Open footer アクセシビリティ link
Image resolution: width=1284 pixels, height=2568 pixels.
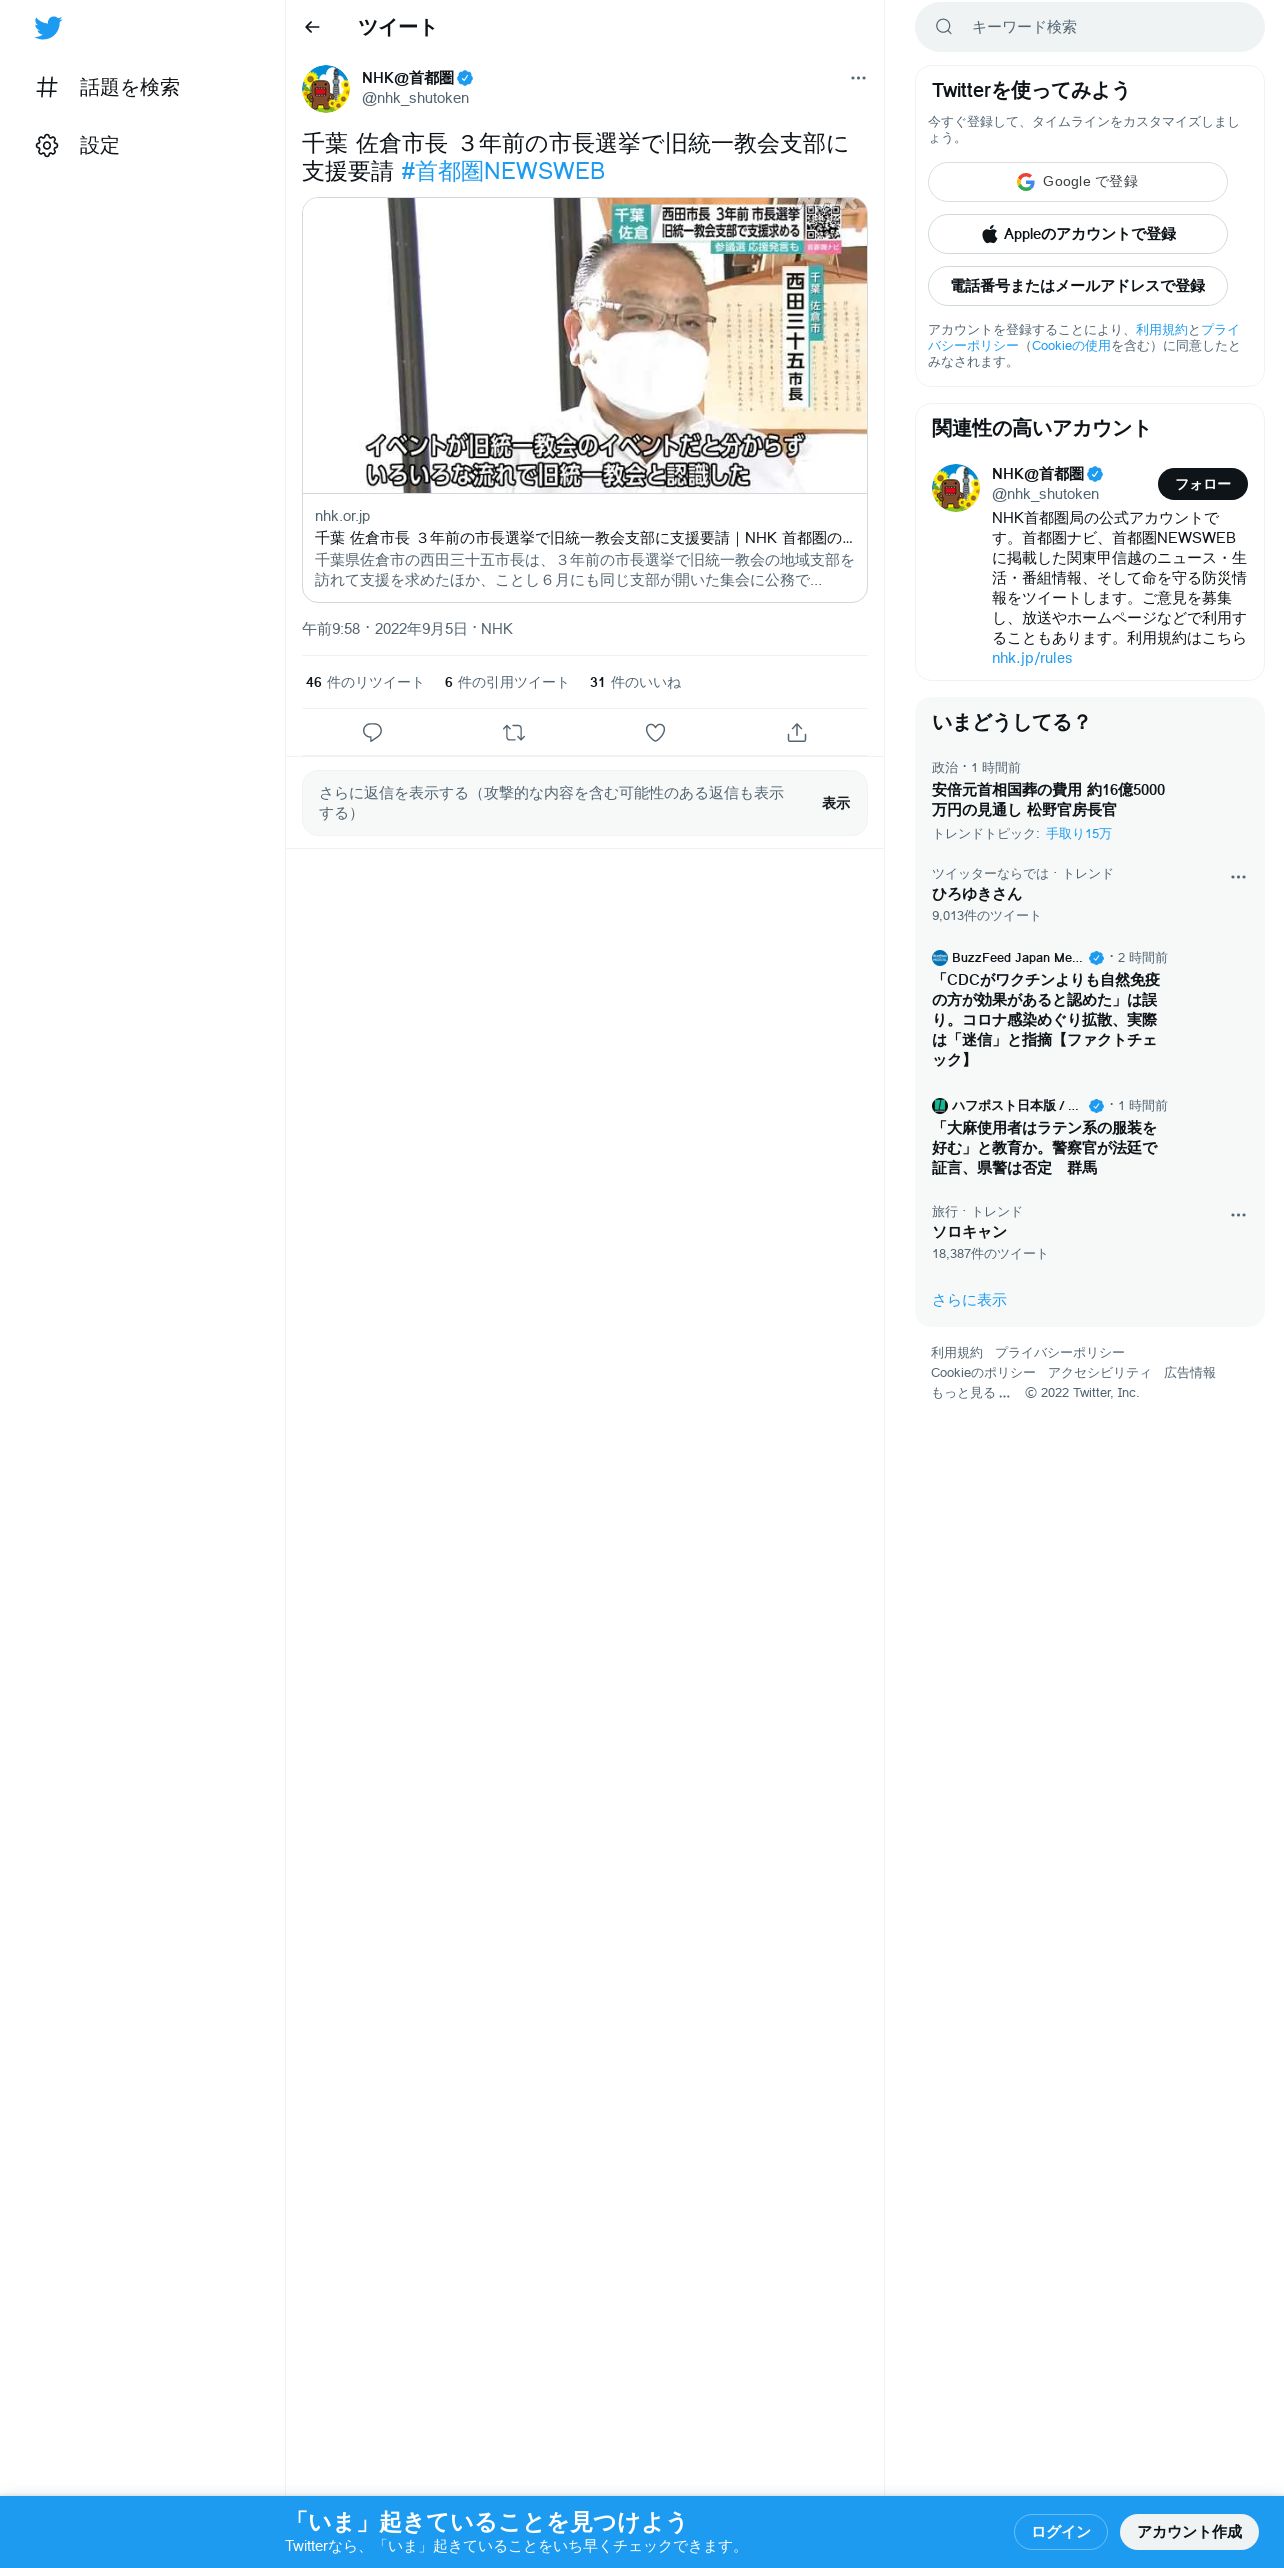(1100, 1373)
